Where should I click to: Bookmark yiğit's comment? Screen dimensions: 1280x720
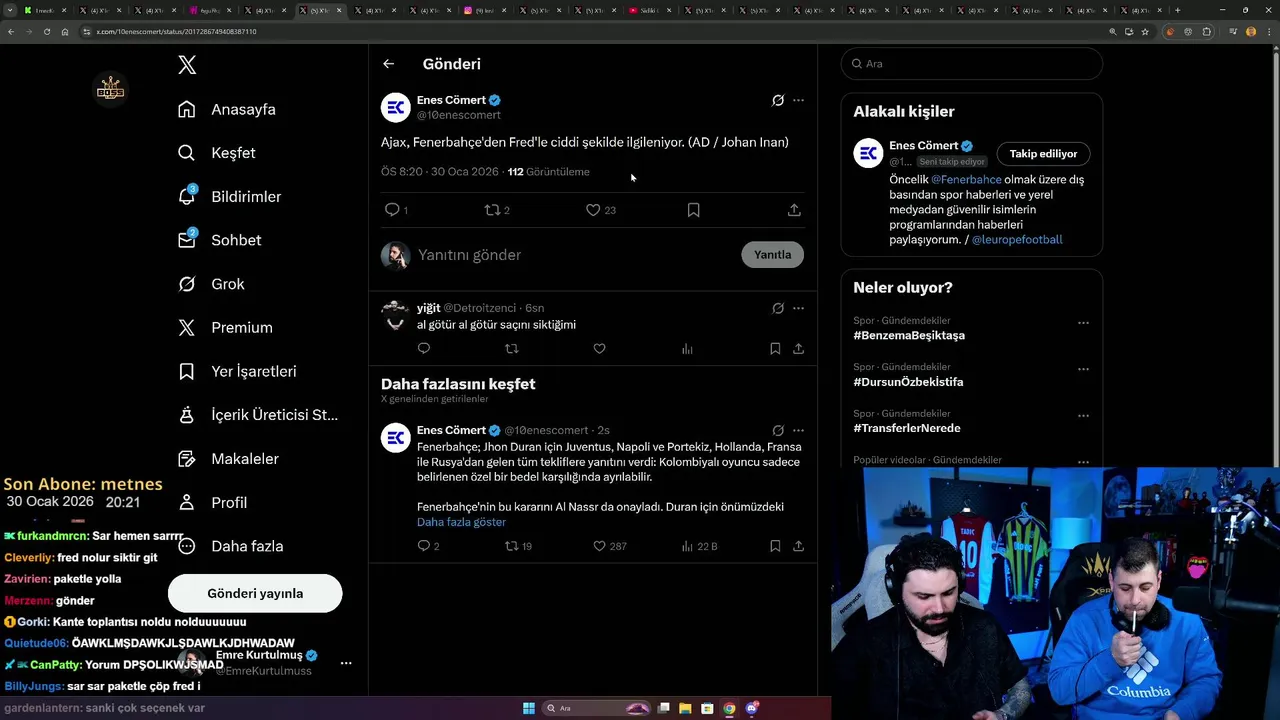tap(775, 349)
